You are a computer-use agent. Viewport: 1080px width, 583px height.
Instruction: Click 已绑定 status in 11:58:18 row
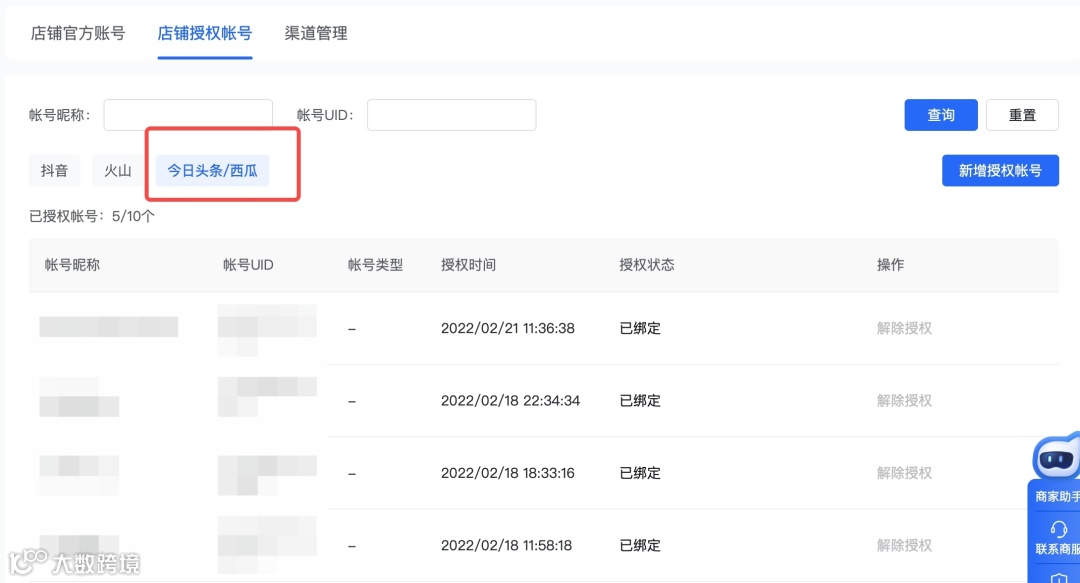[x=640, y=545]
